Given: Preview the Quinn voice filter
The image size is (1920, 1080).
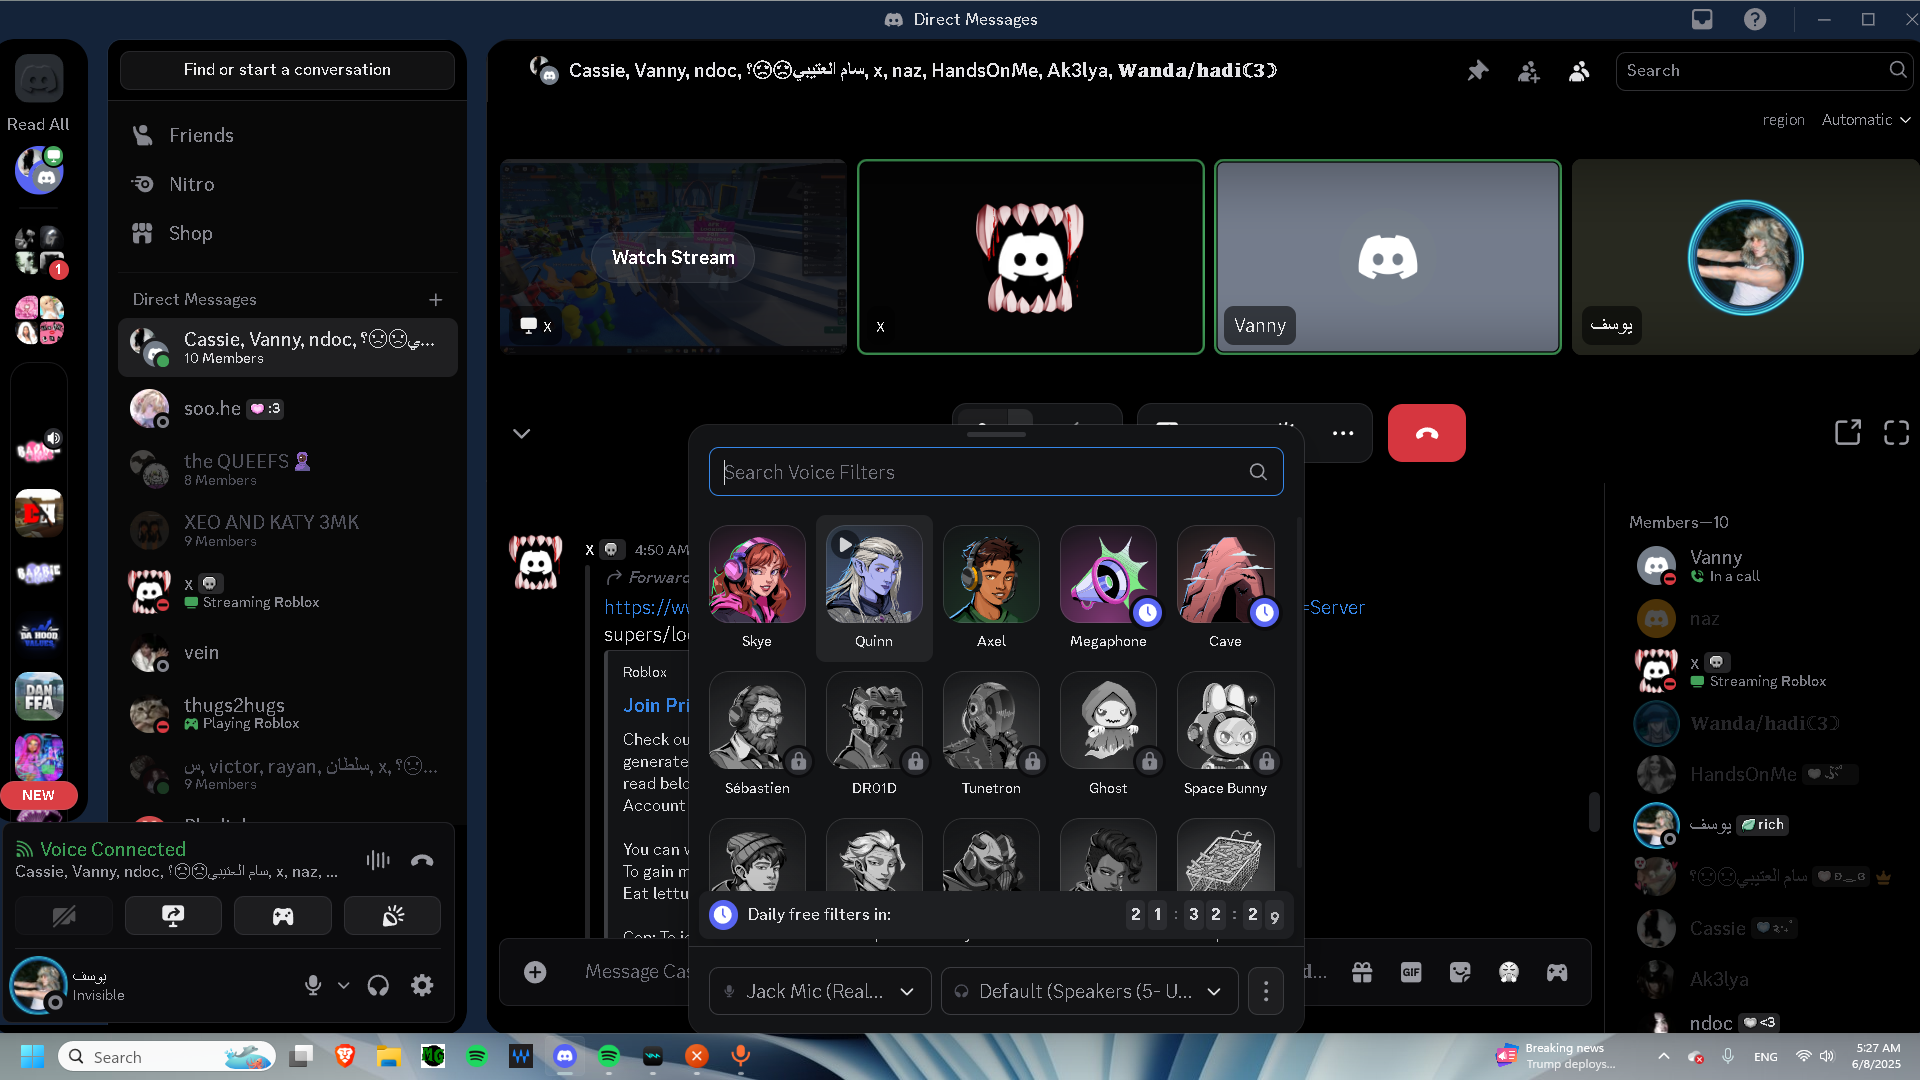Looking at the screenshot, I should tap(845, 545).
